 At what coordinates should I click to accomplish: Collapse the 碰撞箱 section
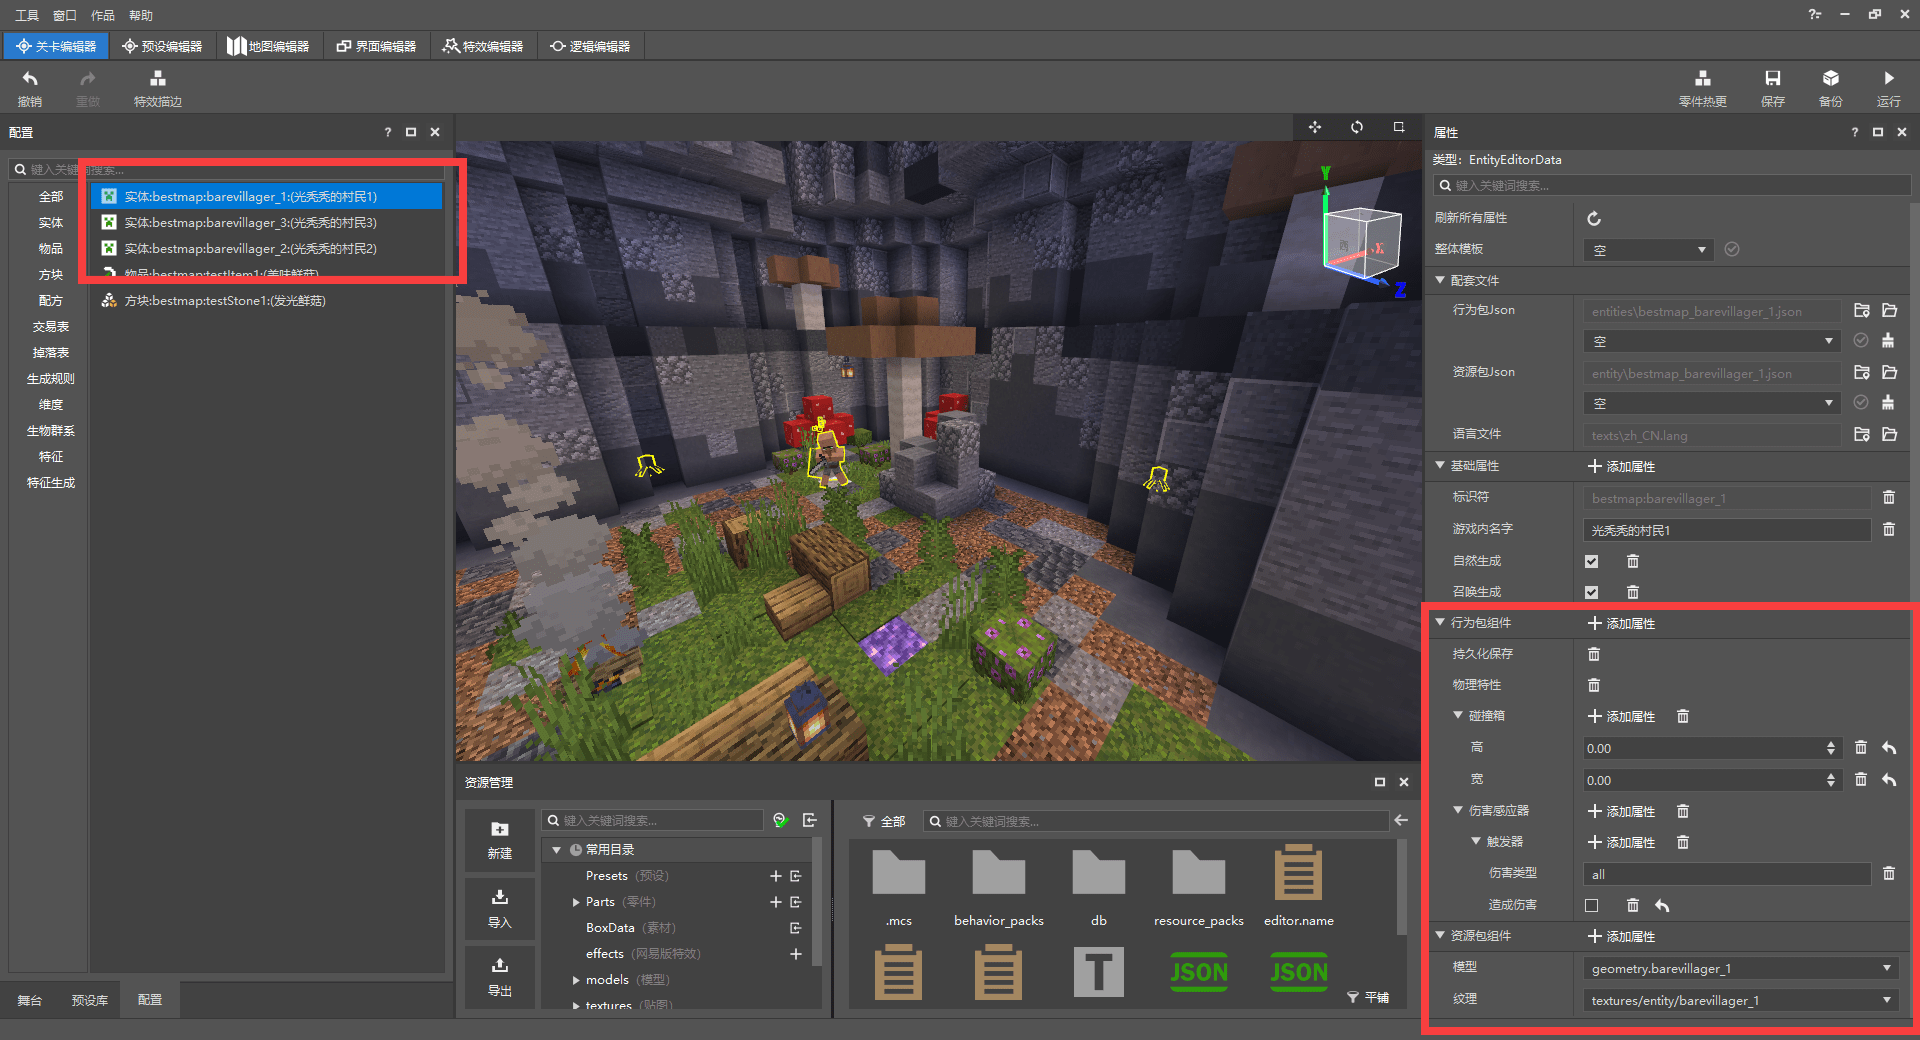coord(1458,716)
